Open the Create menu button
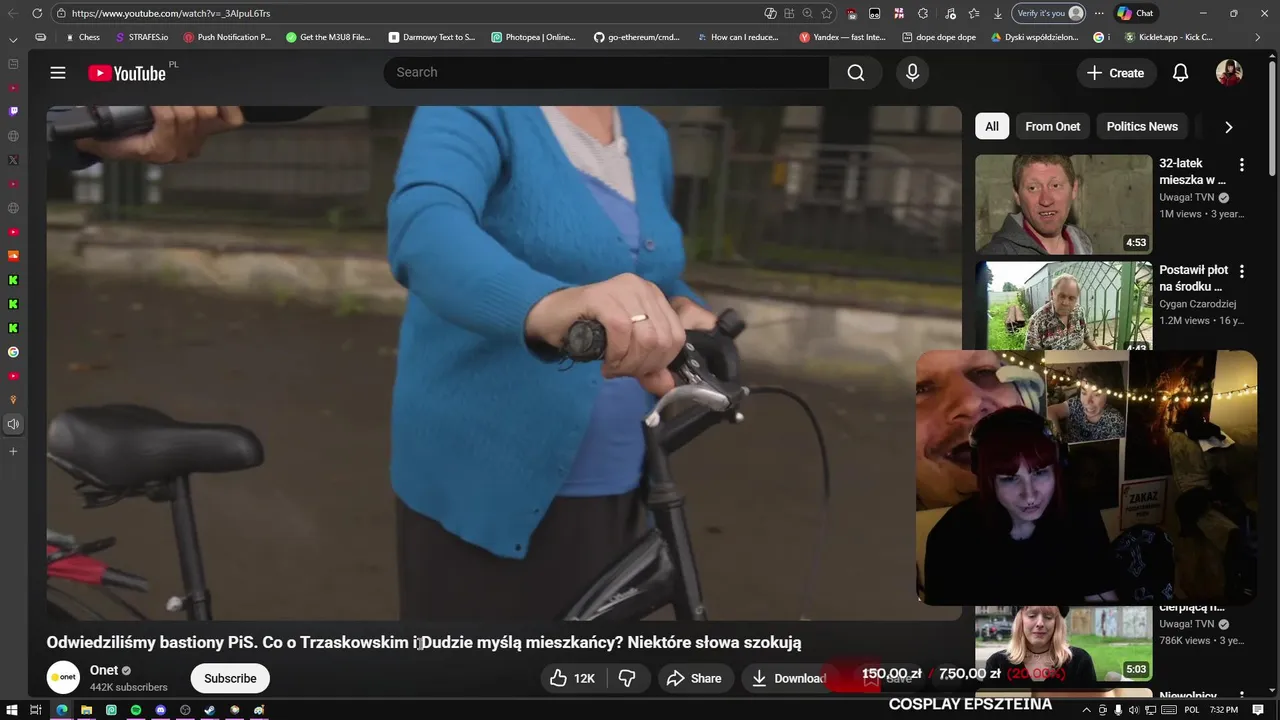This screenshot has height=720, width=1280. pos(1116,73)
